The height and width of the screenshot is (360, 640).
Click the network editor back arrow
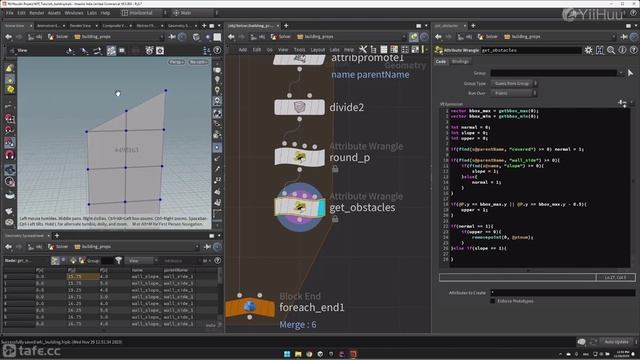click(x=231, y=37)
